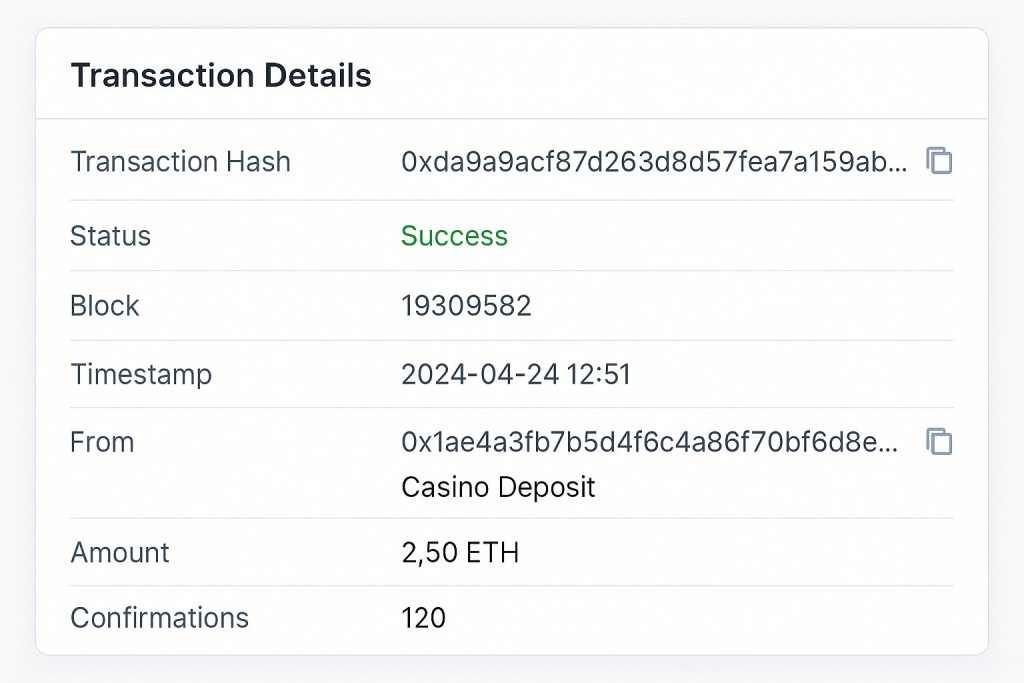Select the Block row label
Image resolution: width=1024 pixels, height=683 pixels.
104,306
